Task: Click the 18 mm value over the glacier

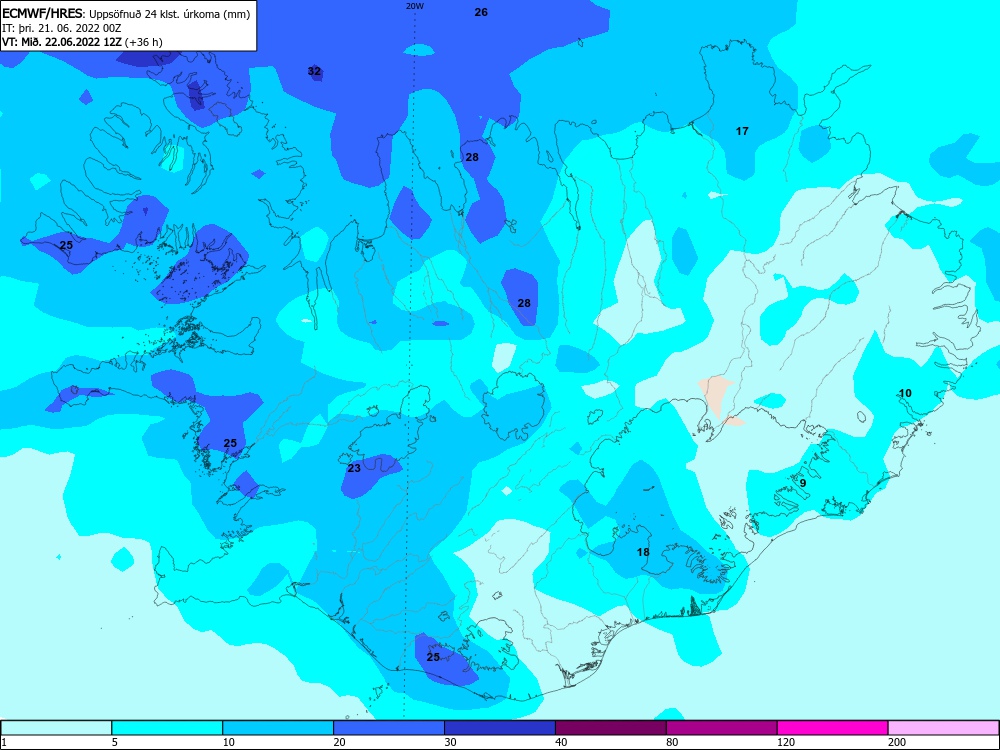Action: [643, 552]
